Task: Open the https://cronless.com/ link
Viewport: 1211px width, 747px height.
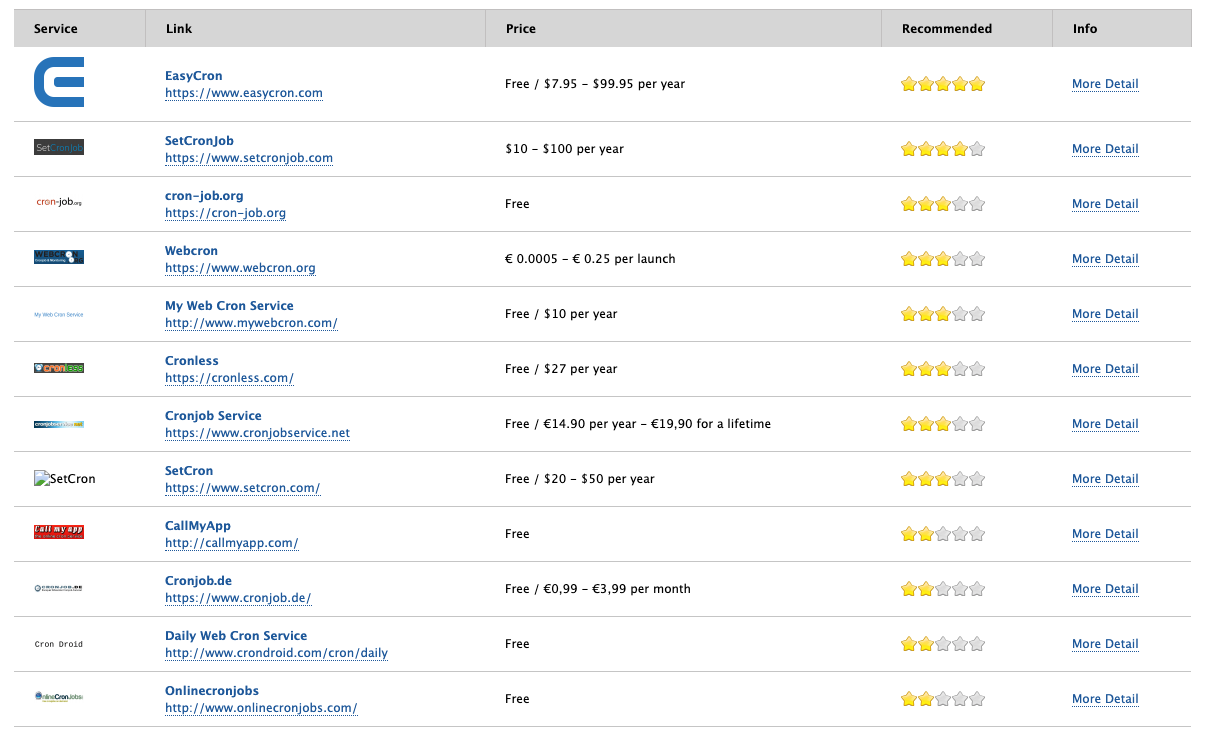Action: pyautogui.click(x=229, y=378)
